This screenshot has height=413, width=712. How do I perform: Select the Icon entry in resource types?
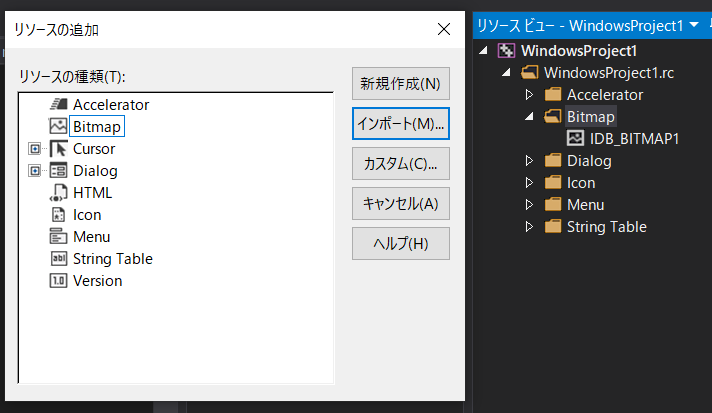[x=87, y=215]
